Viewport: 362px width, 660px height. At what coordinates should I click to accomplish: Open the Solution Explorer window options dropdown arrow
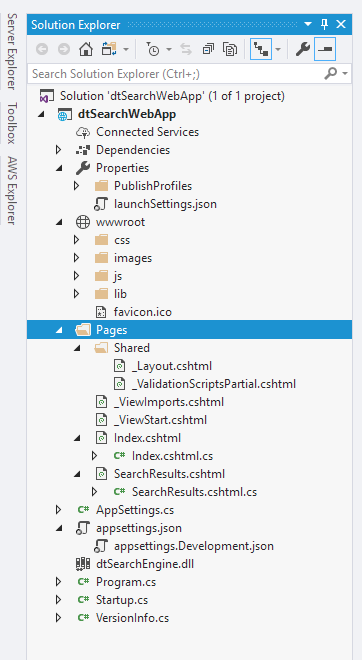click(308, 24)
